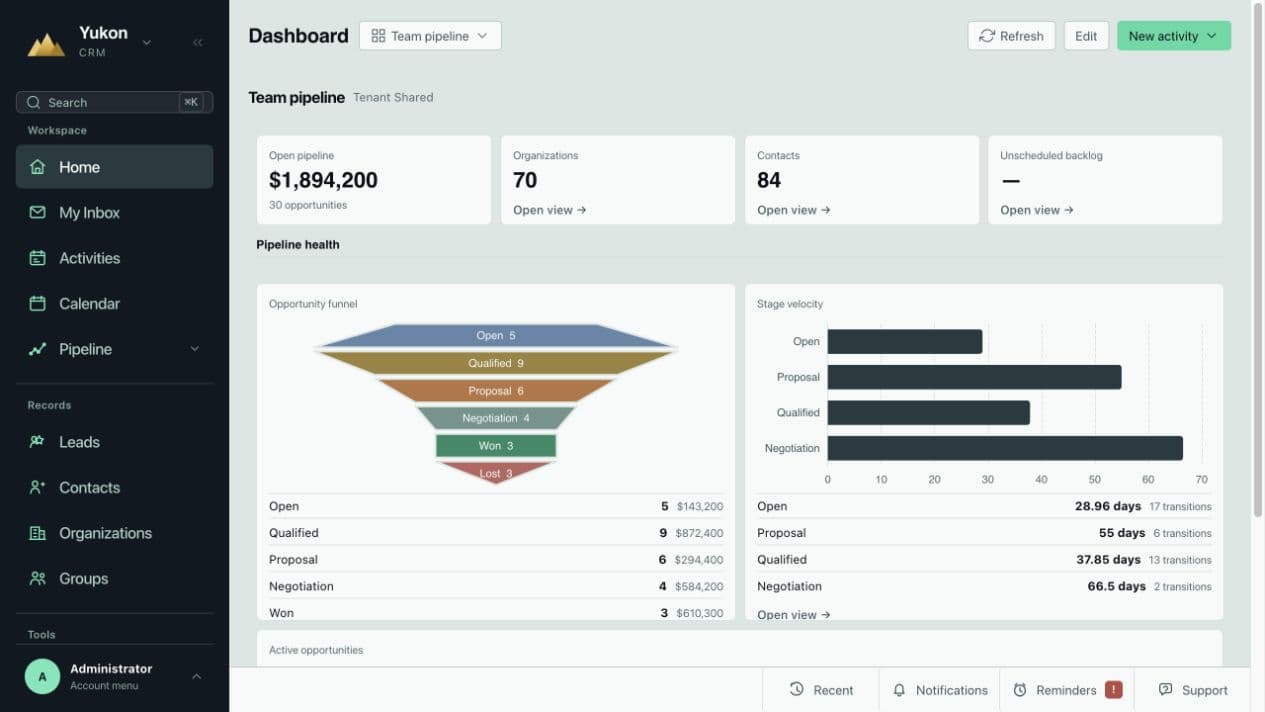Image resolution: width=1265 pixels, height=712 pixels.
Task: Open the New activity dropdown
Action: coord(1174,36)
